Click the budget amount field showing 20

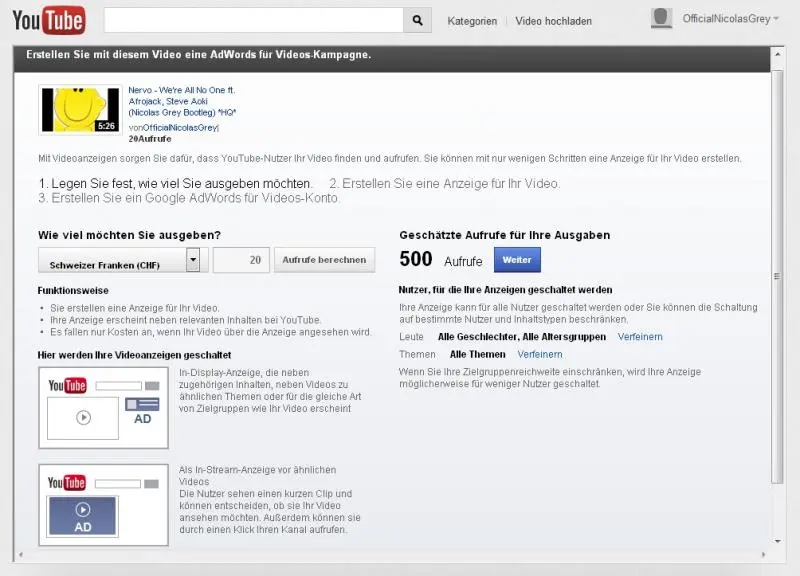coord(241,261)
